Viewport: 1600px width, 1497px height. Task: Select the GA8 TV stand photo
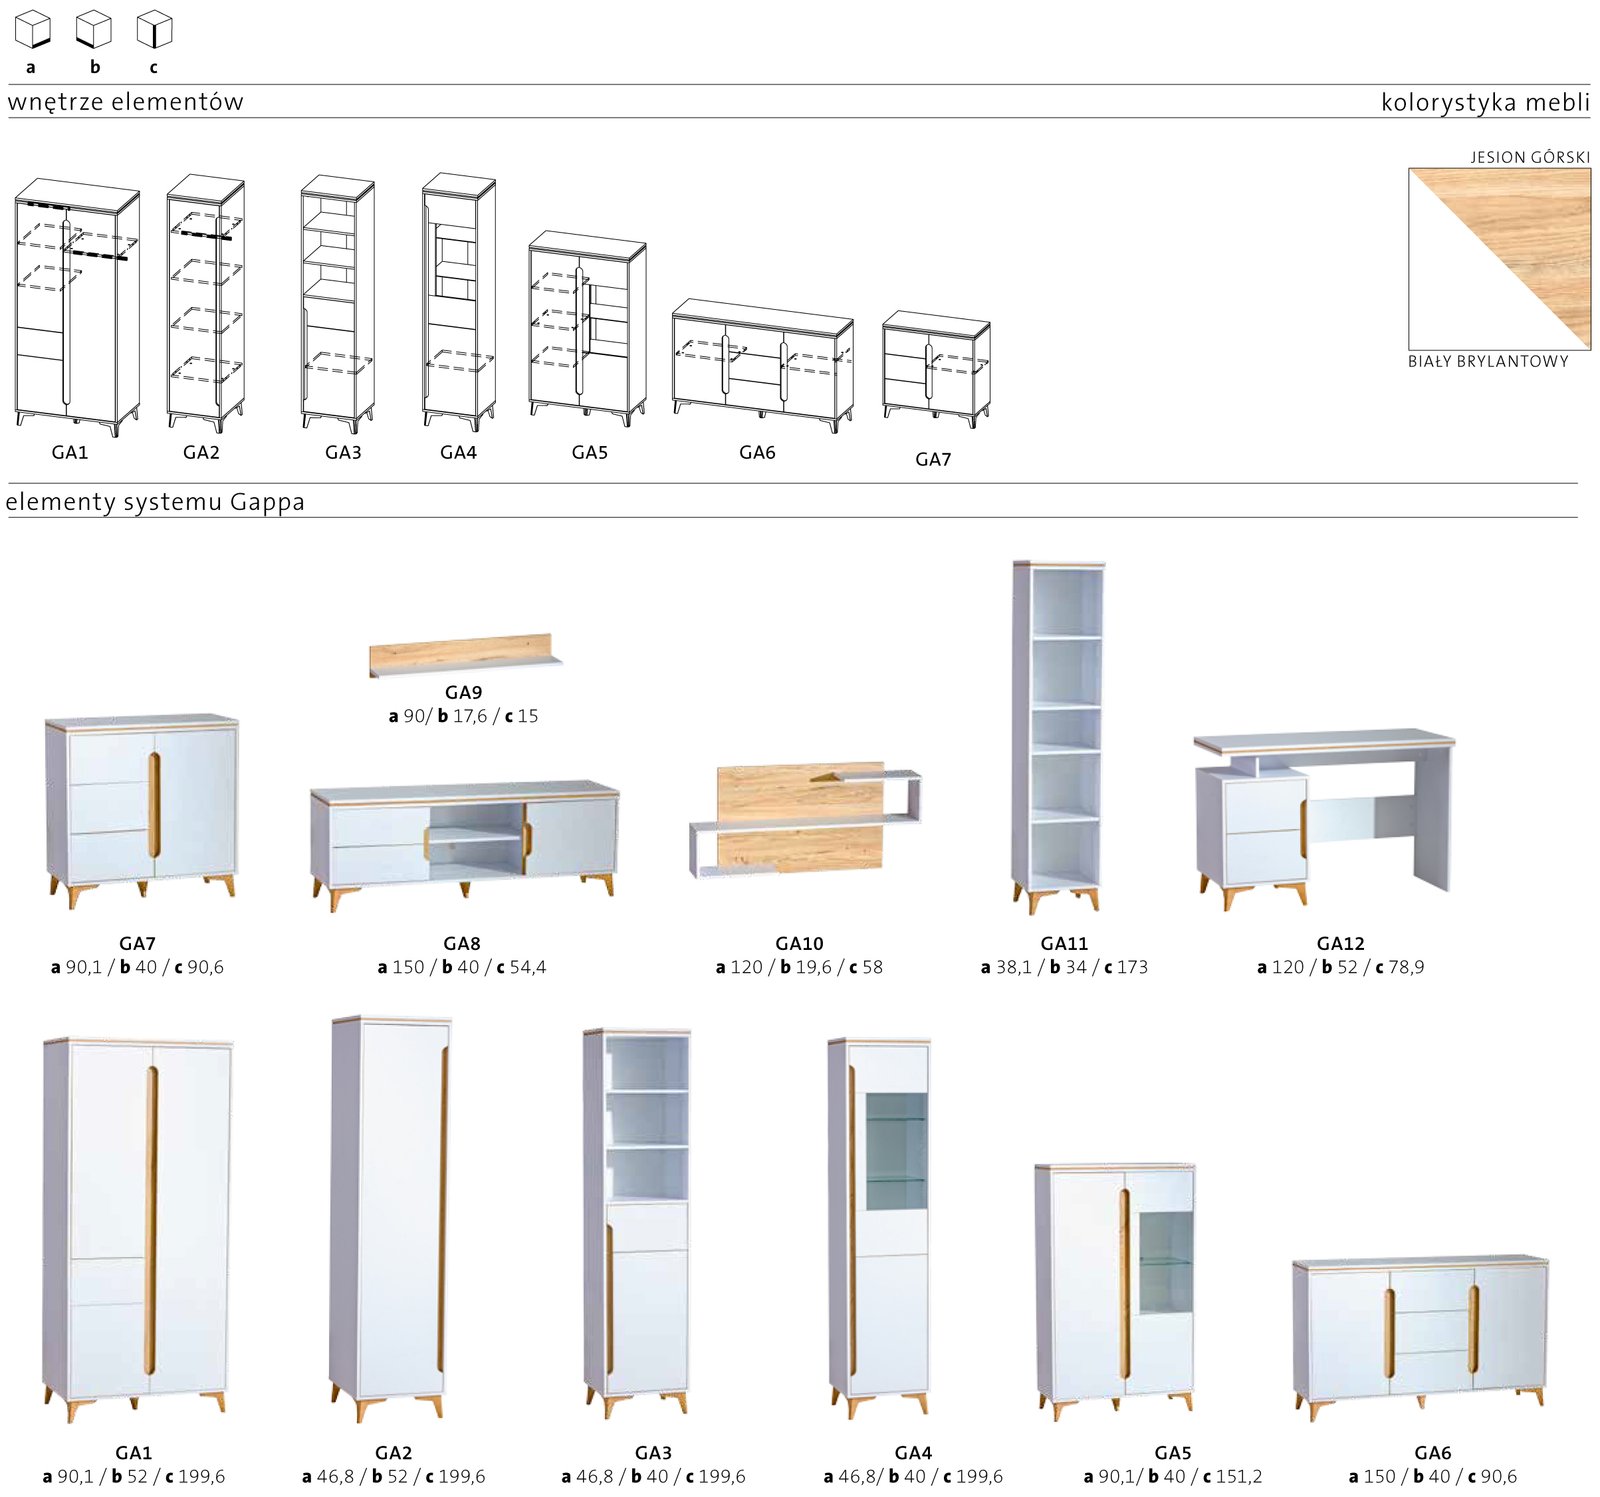464,843
